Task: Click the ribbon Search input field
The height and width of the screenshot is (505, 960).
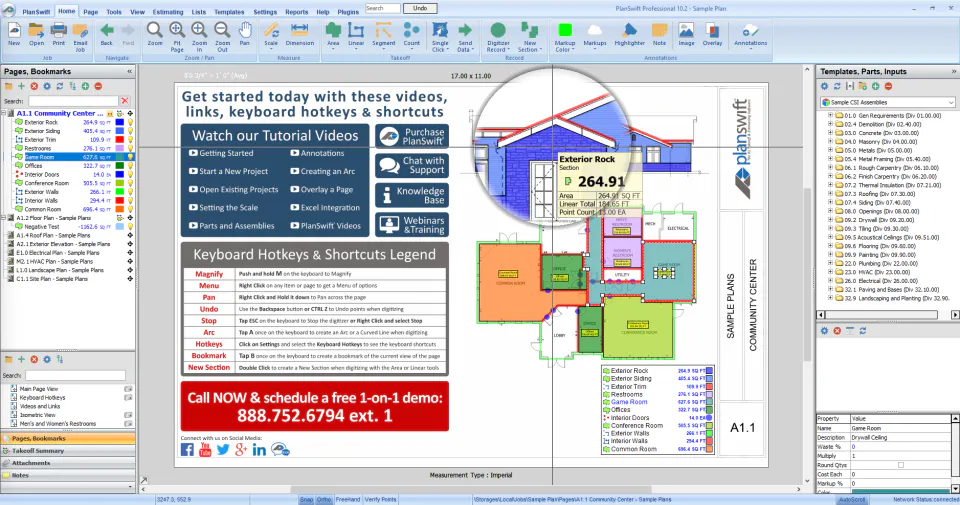Action: 383,9
